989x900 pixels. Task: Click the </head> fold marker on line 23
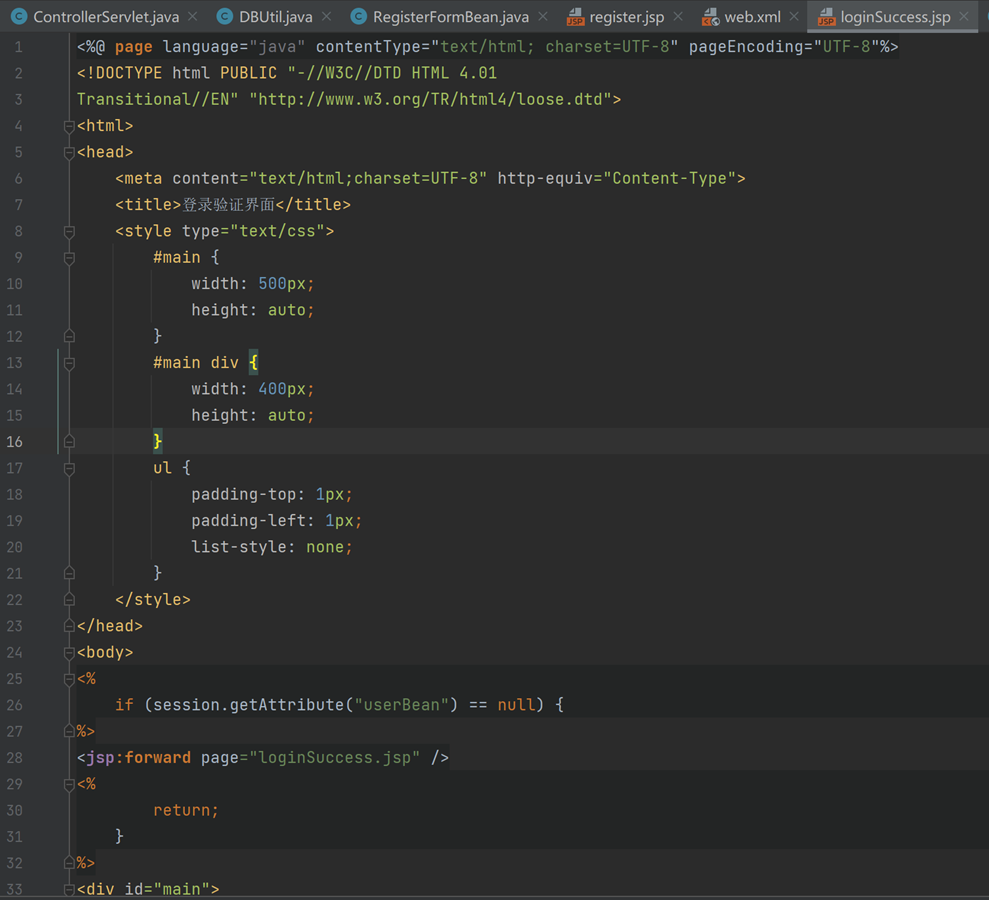click(69, 626)
